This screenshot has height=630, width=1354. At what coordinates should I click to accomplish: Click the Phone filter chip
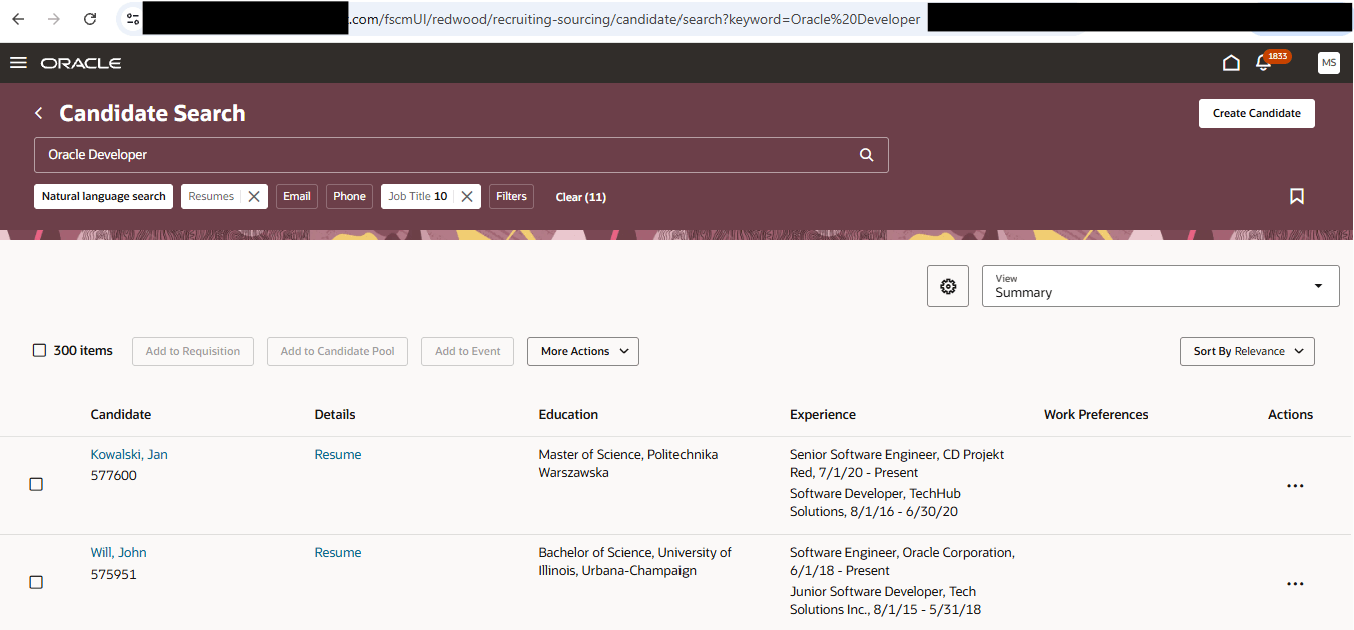pos(349,196)
